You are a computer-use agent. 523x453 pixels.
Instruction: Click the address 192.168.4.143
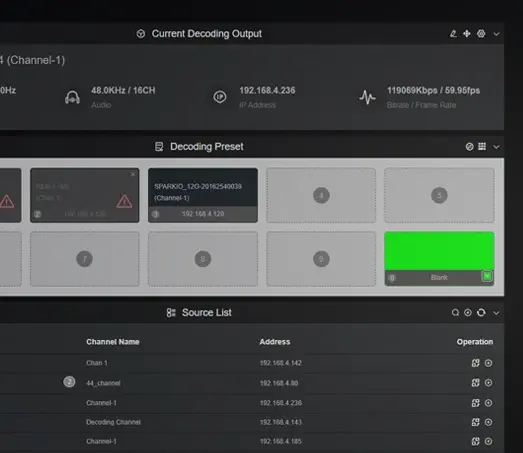pos(281,422)
